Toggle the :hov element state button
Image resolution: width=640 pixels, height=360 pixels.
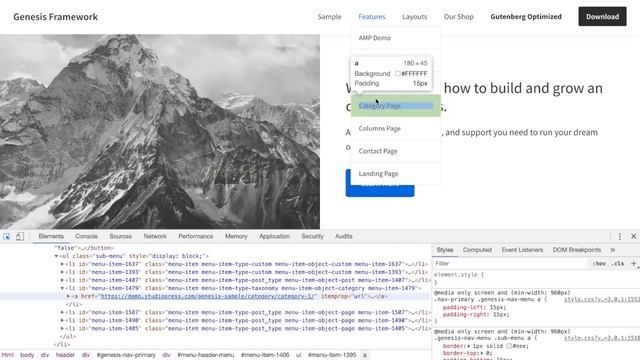coord(599,264)
